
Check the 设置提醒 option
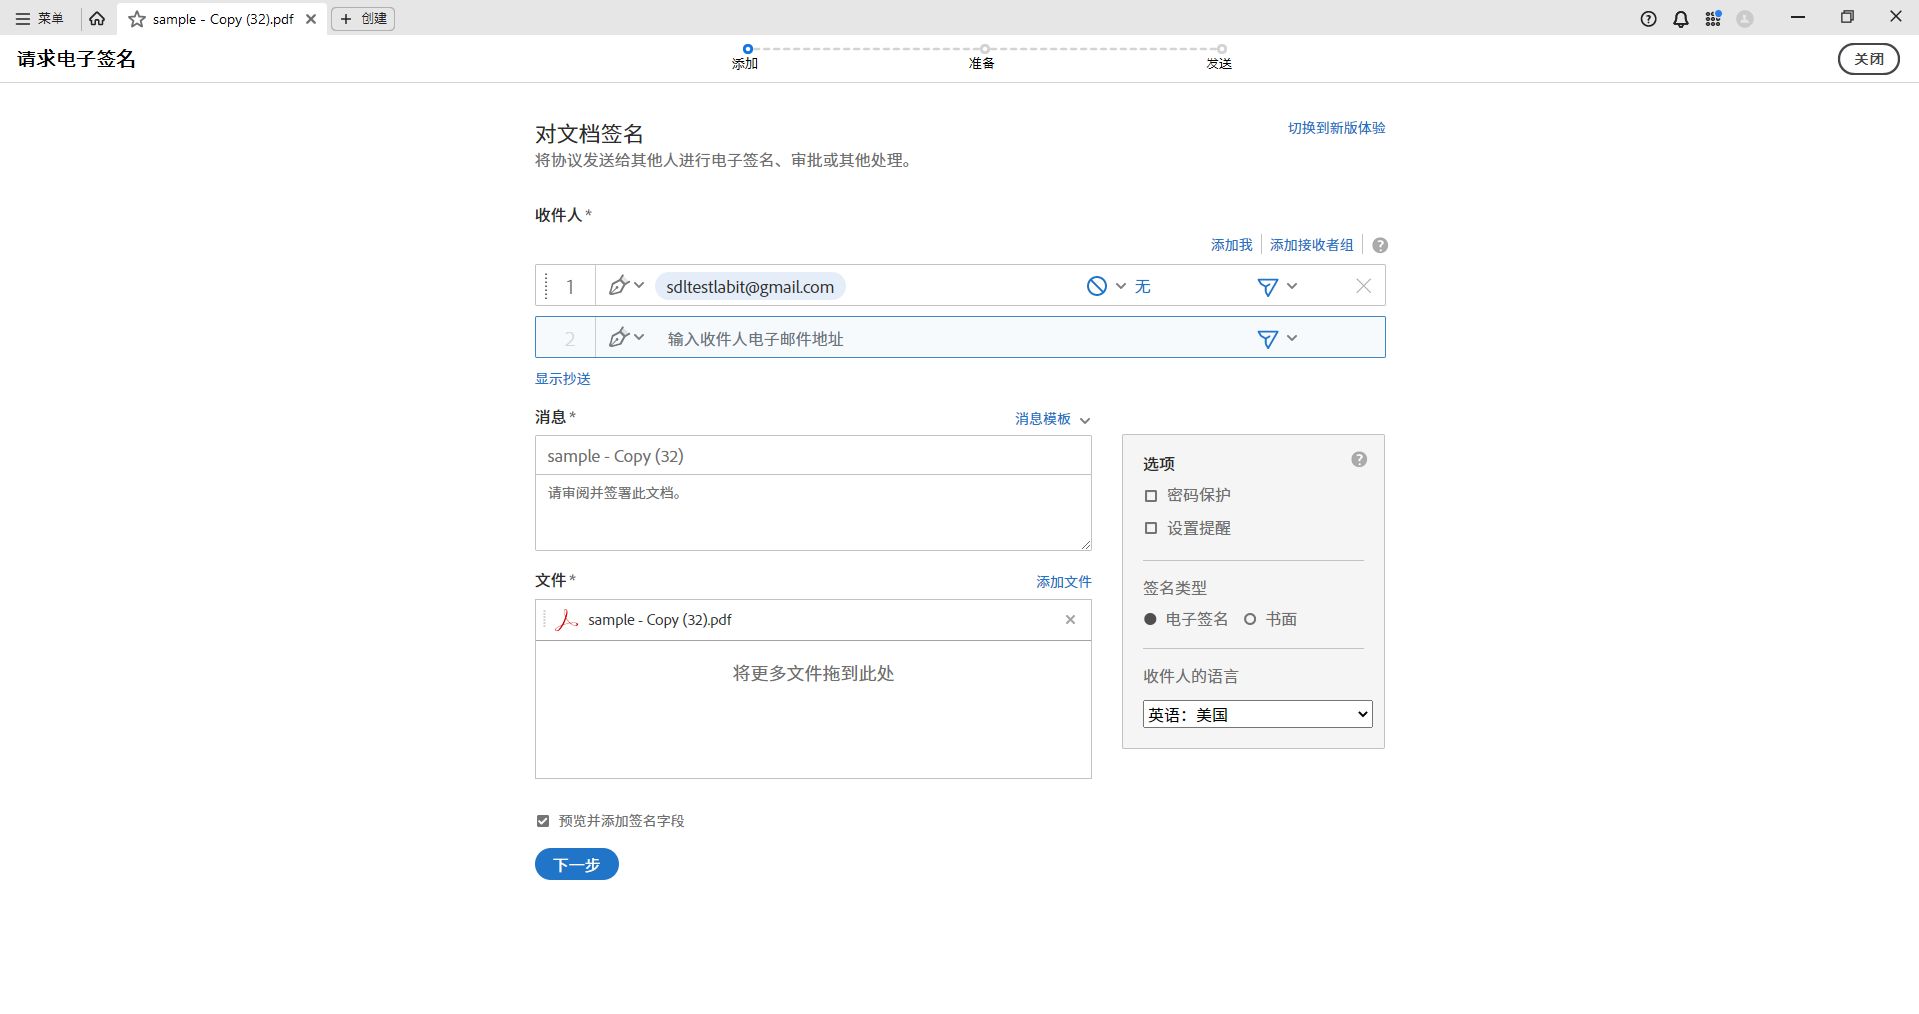click(x=1150, y=528)
